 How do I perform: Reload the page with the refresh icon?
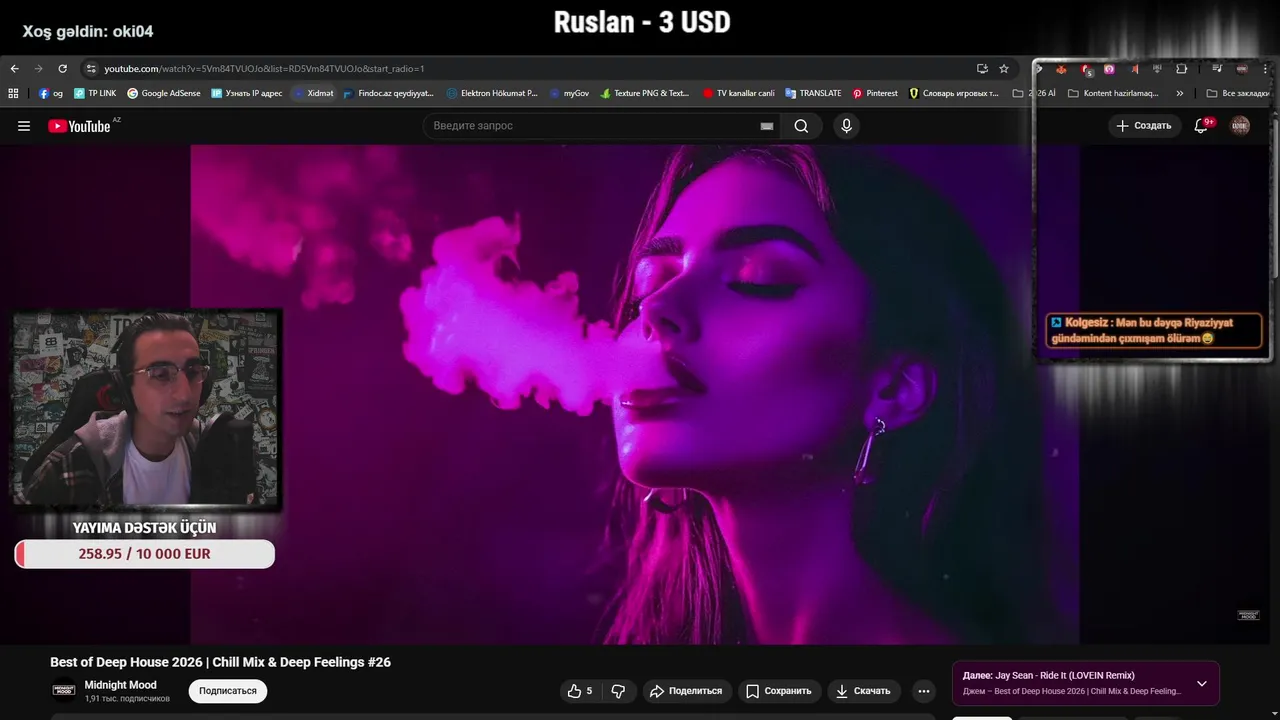(x=62, y=69)
